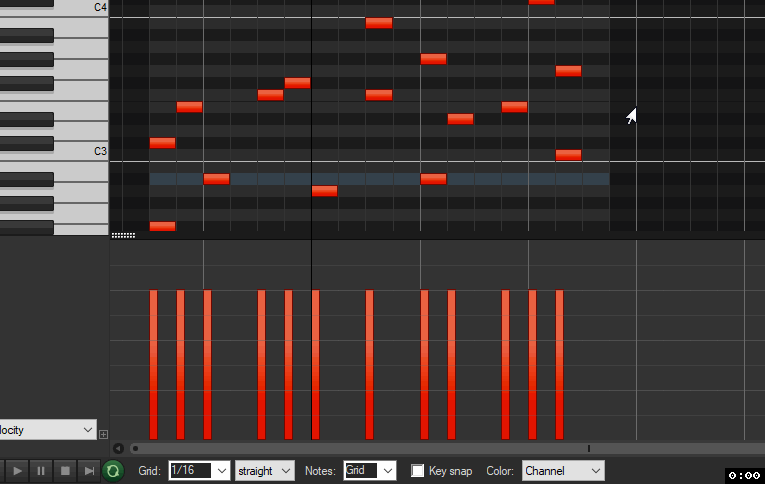765x484 pixels.
Task: Click the 0:00 time display
Action: click(745, 475)
